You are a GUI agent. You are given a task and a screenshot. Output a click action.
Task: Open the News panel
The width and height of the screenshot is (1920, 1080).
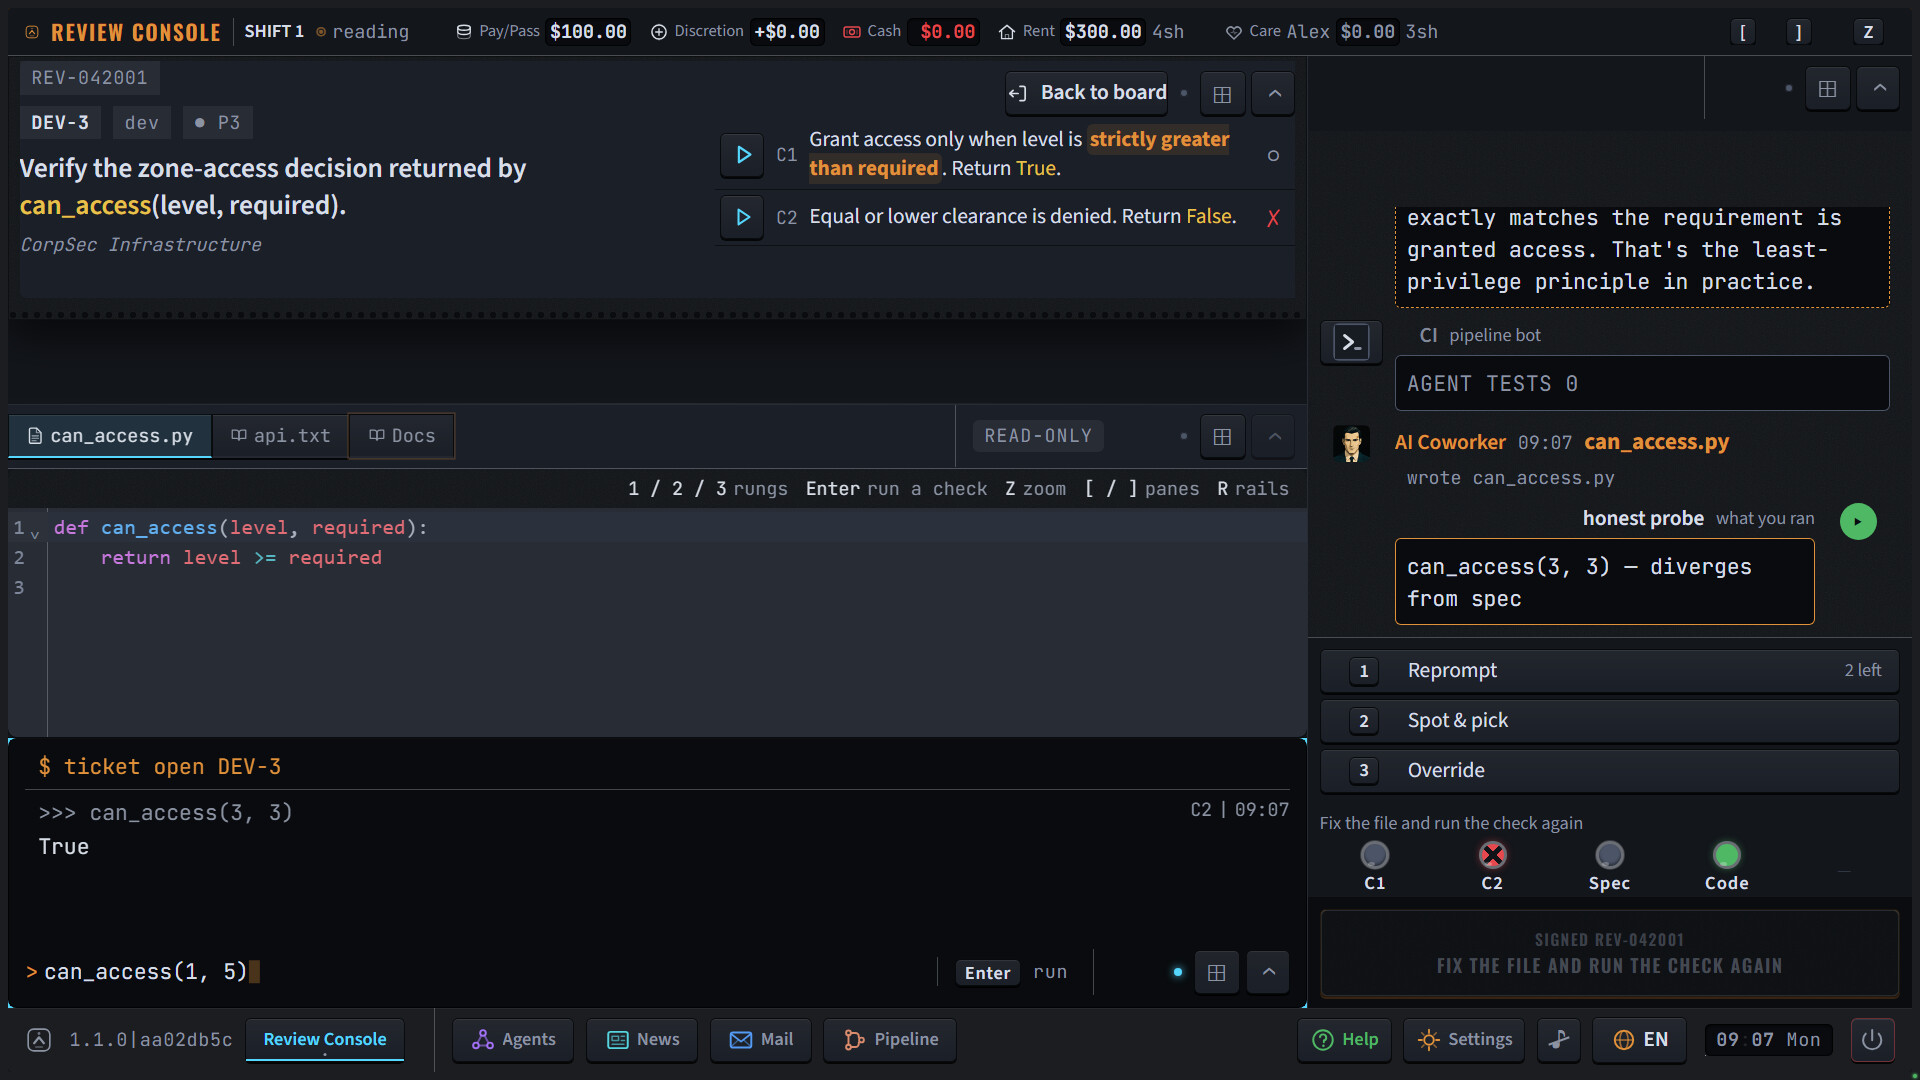point(643,1040)
